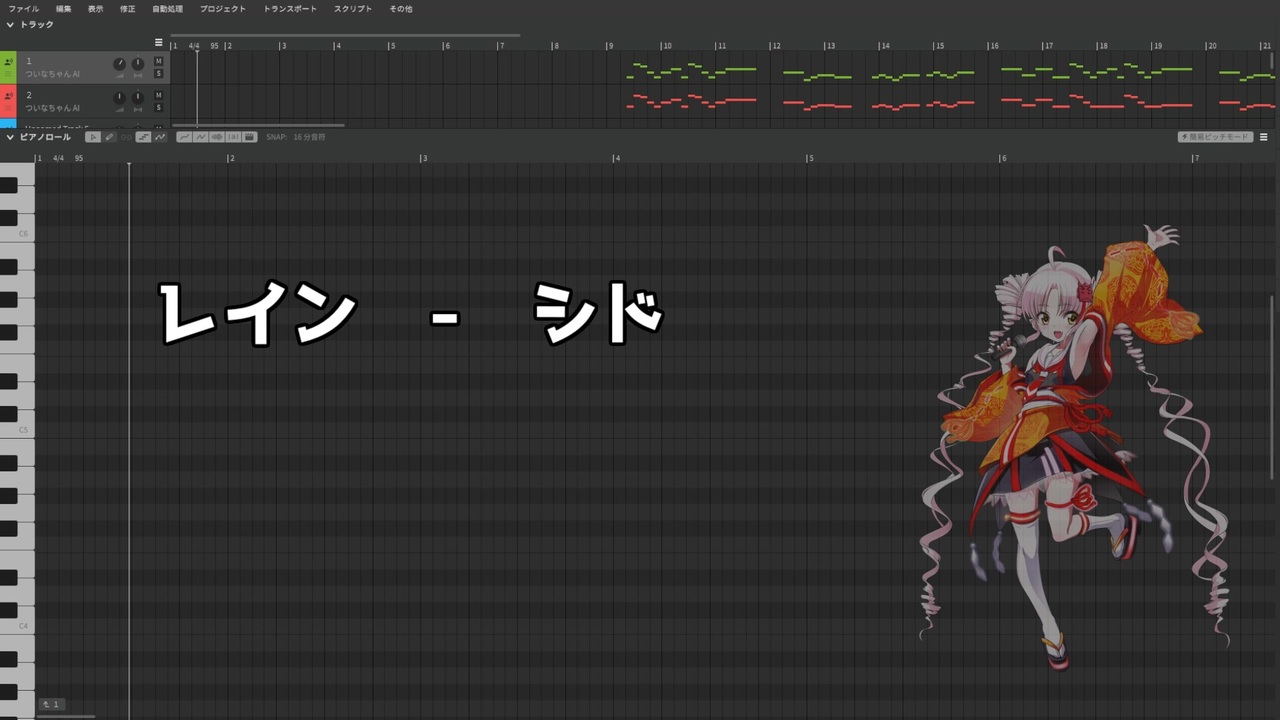Click the clapperboard icon in piano roll toolbar
Viewport: 1280px width, 720px height.
point(249,137)
